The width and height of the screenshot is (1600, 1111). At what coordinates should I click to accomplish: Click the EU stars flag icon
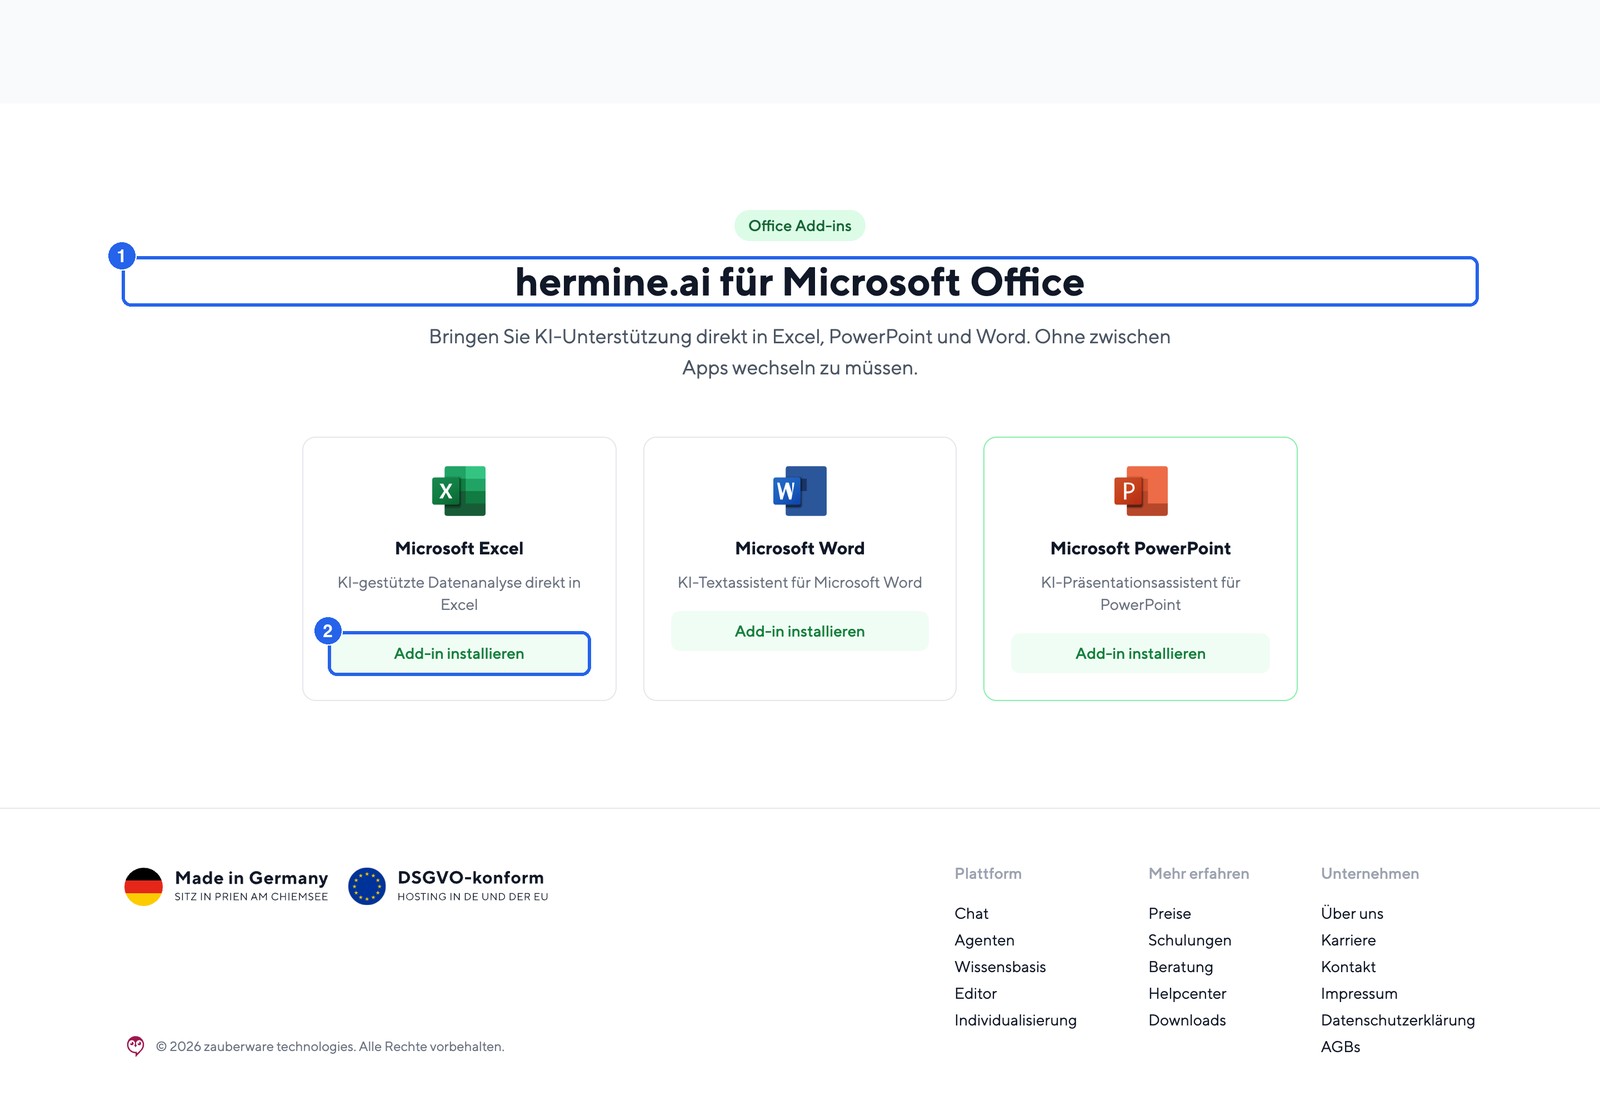367,886
